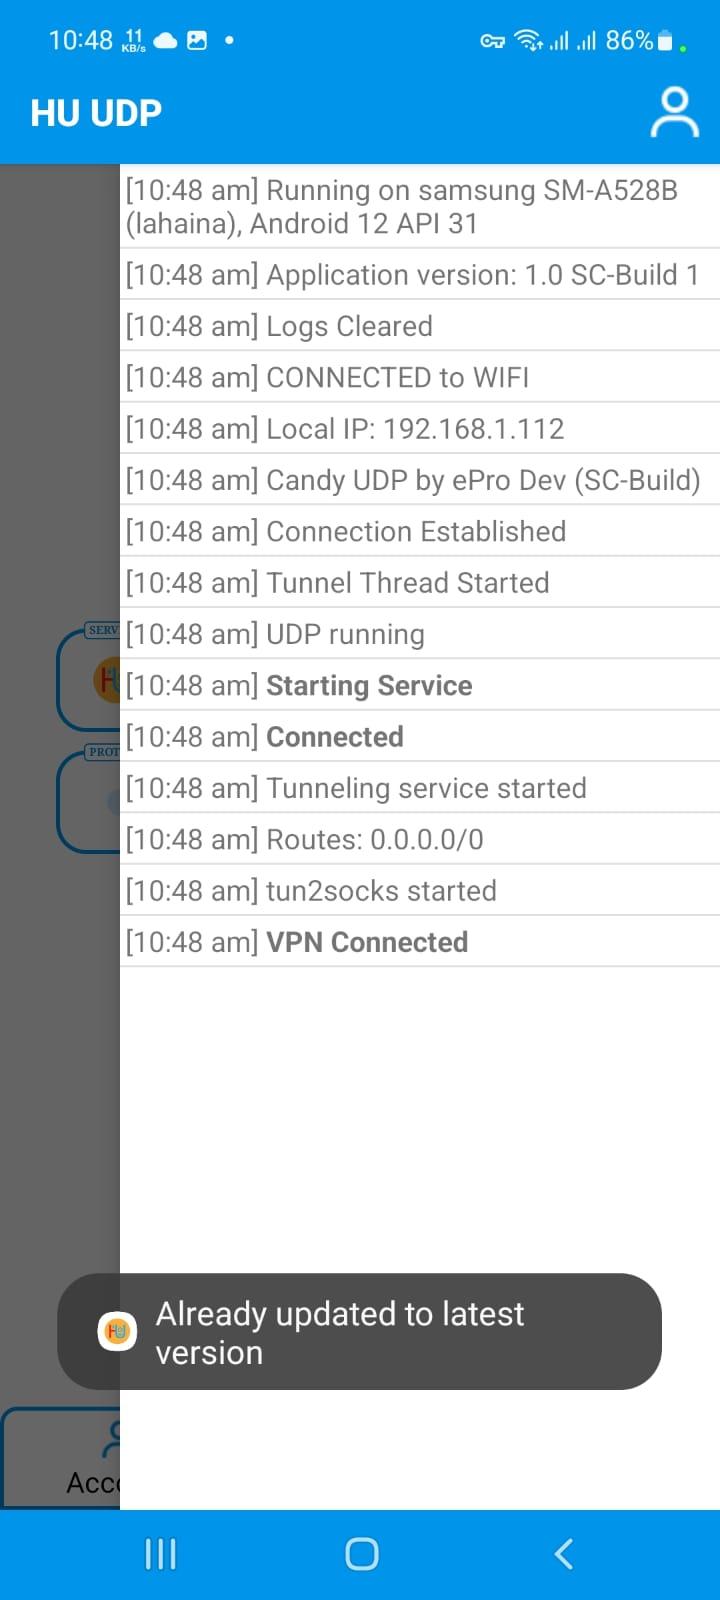Tap the HU icon in toast message
The width and height of the screenshot is (720, 1600).
[117, 1331]
